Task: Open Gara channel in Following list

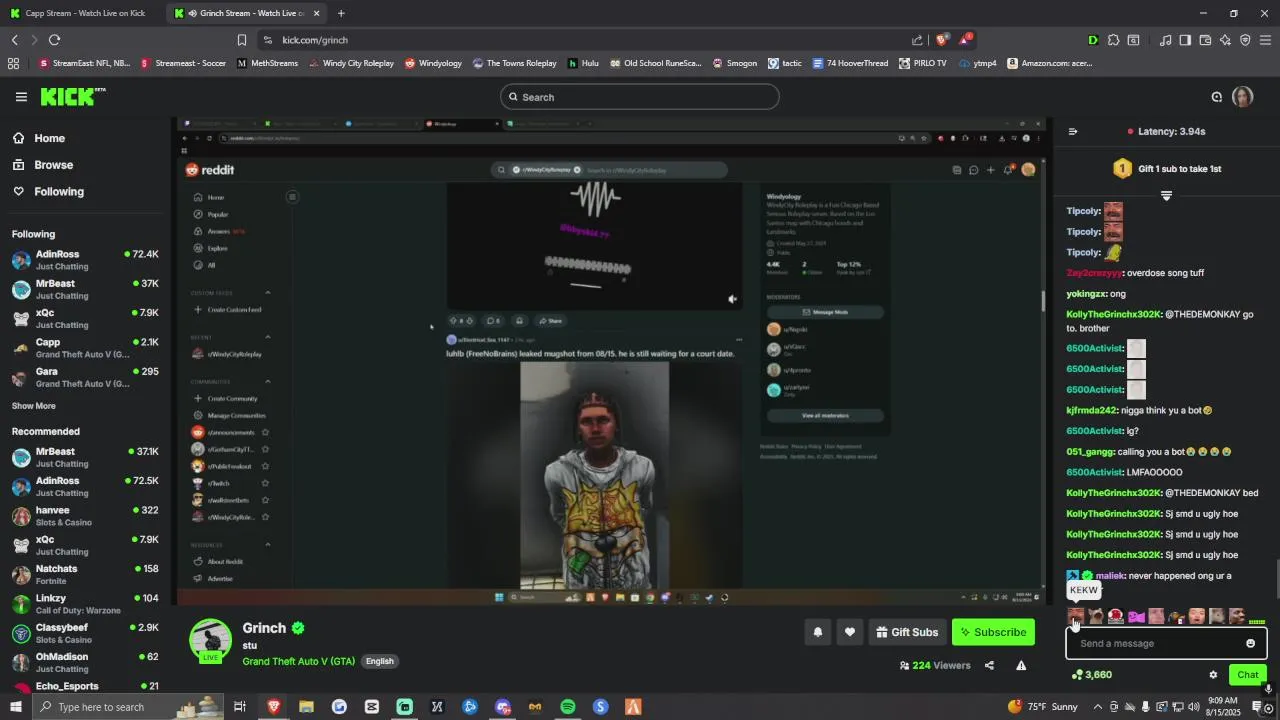Action: [85, 377]
